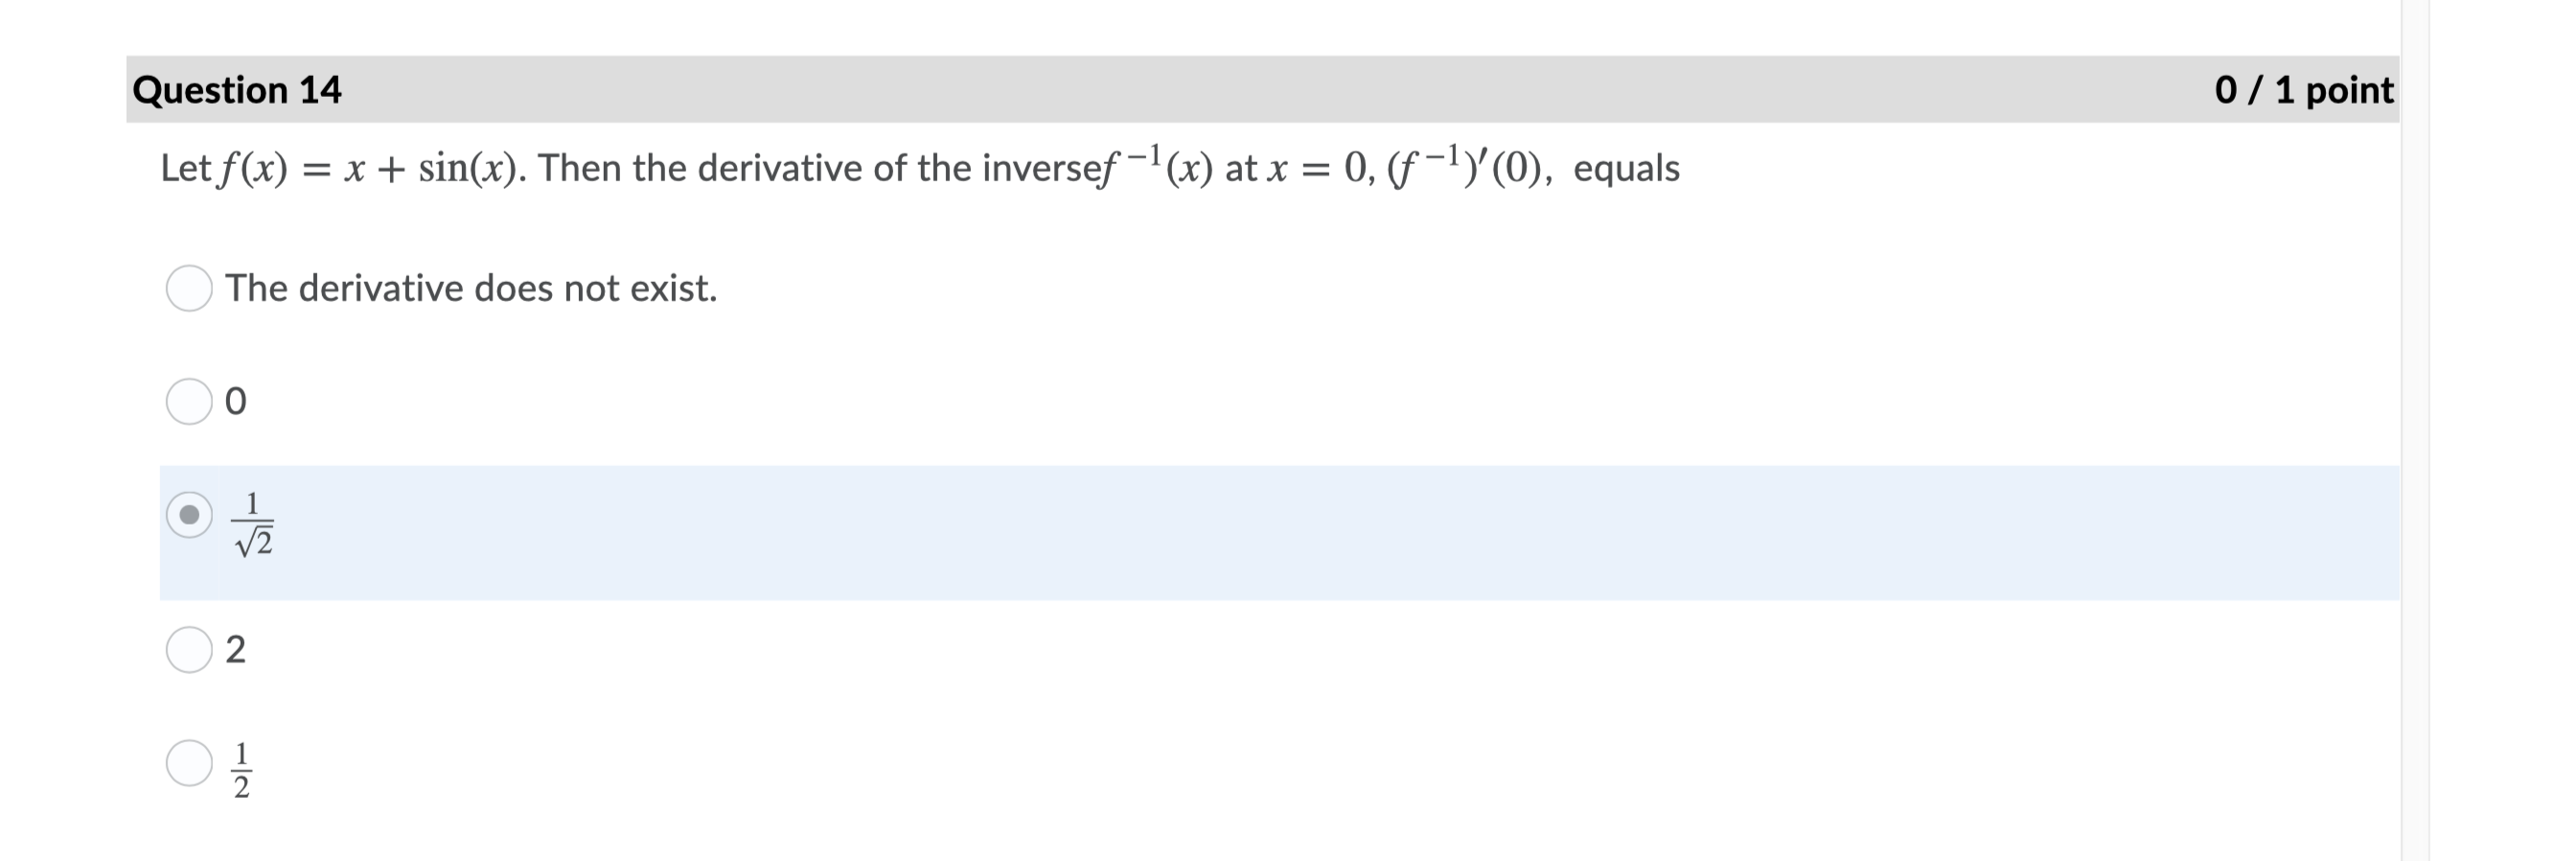The height and width of the screenshot is (861, 2576).
Task: Click the question text about f(x)
Action: 900,167
